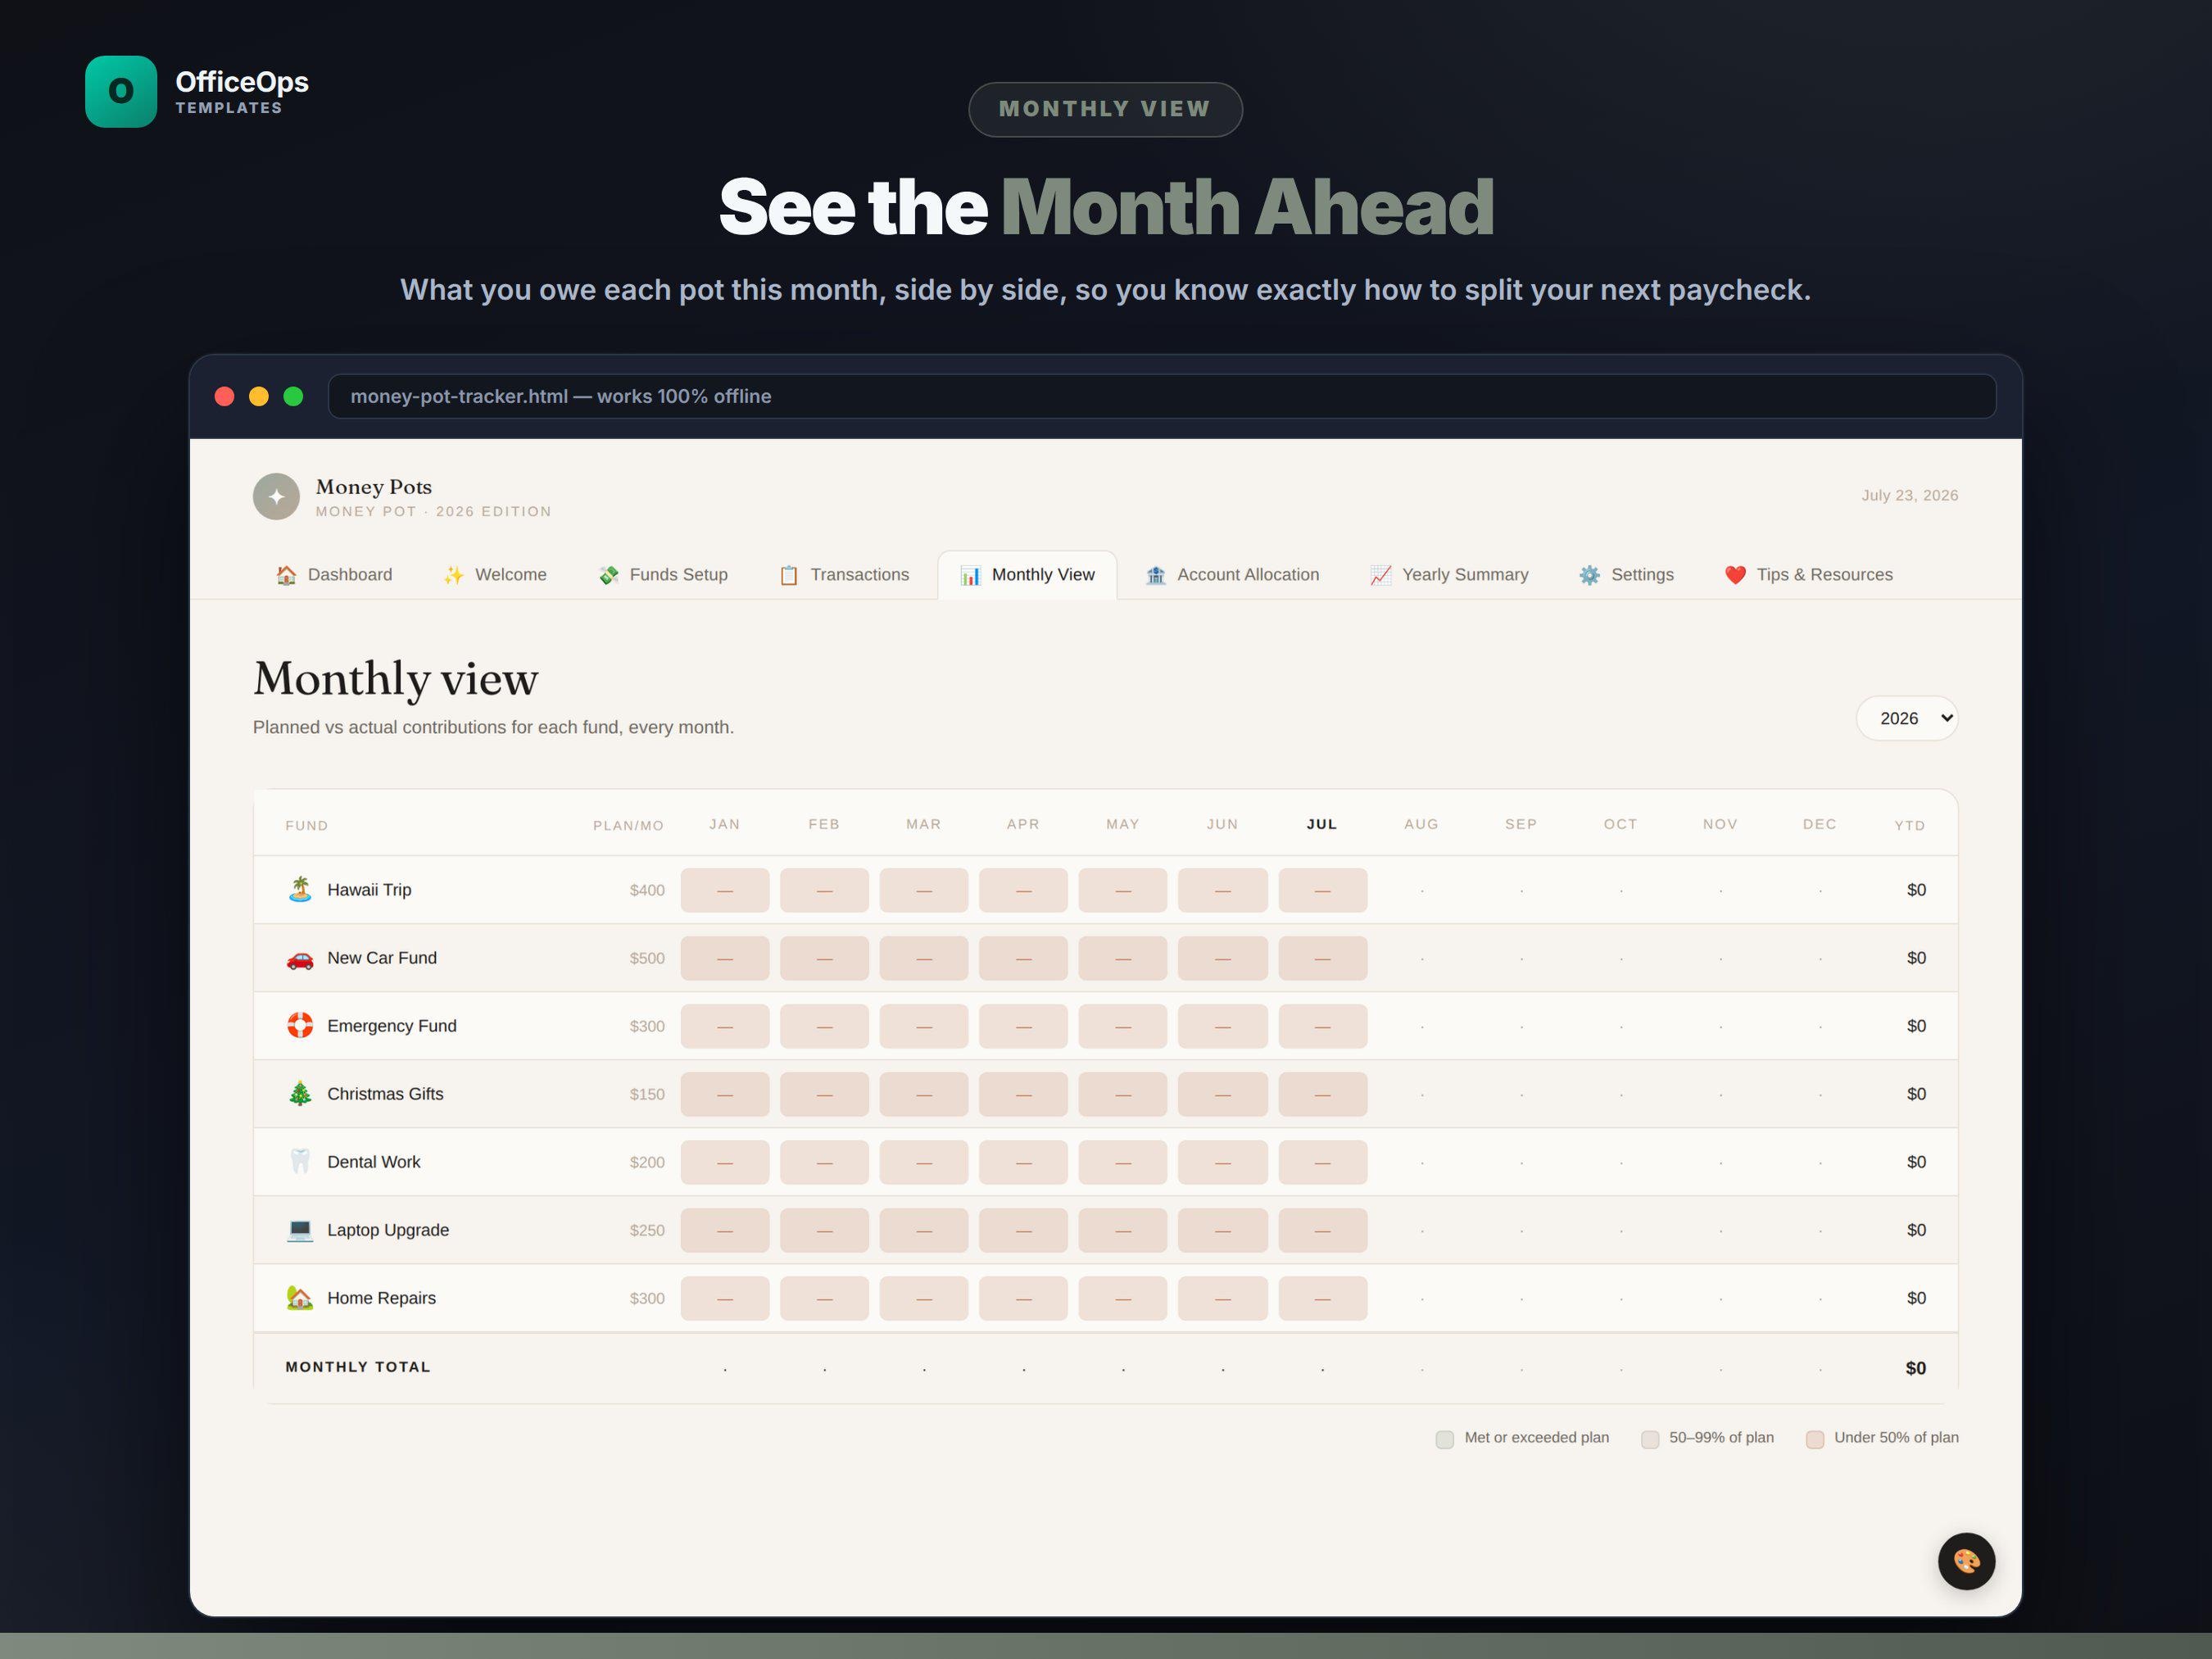This screenshot has height=1659, width=2212.
Task: Click the Emergency Fund lifebuoy icon
Action: [300, 1026]
